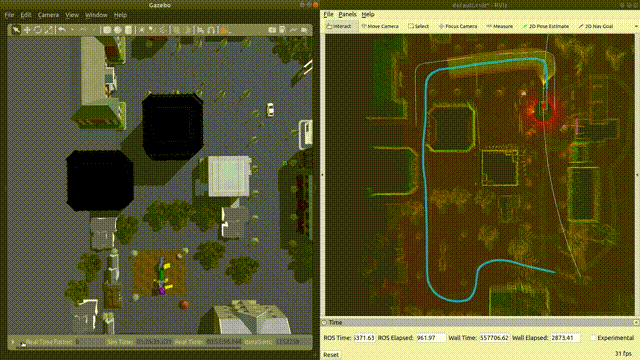
Task: Open RViz File menu
Action: 328,14
